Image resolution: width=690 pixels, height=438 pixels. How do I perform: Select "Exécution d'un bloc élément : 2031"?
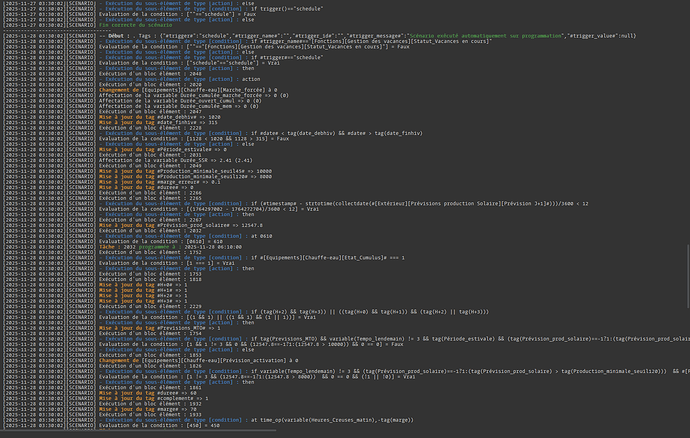coord(150,155)
